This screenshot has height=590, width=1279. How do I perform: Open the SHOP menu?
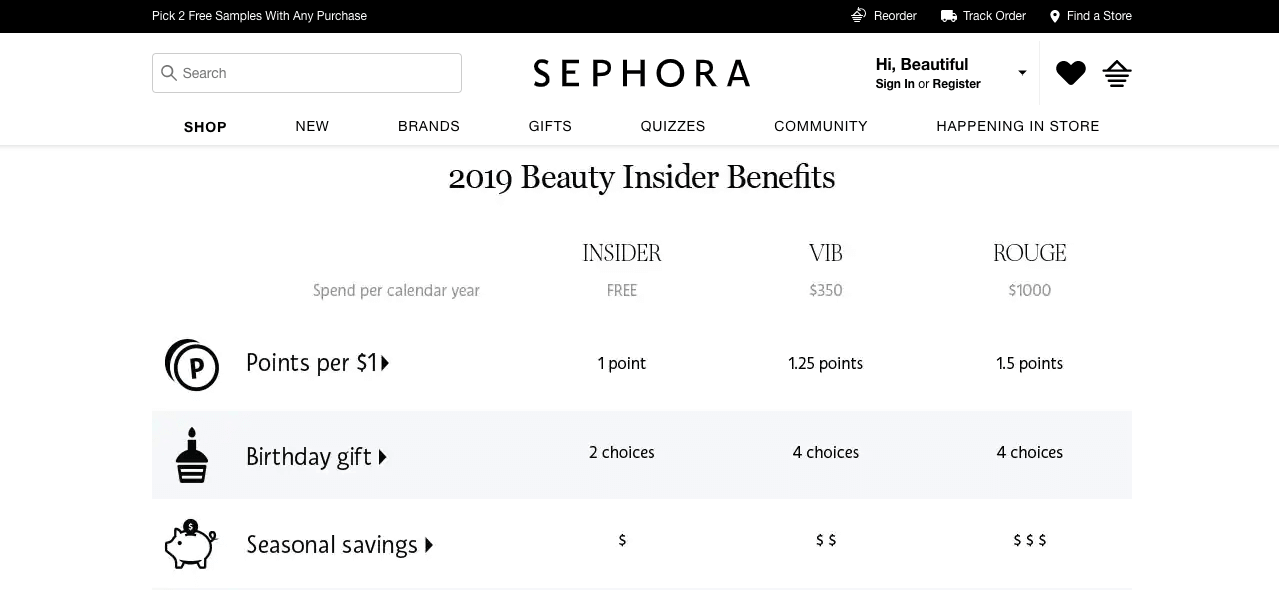[x=205, y=126]
